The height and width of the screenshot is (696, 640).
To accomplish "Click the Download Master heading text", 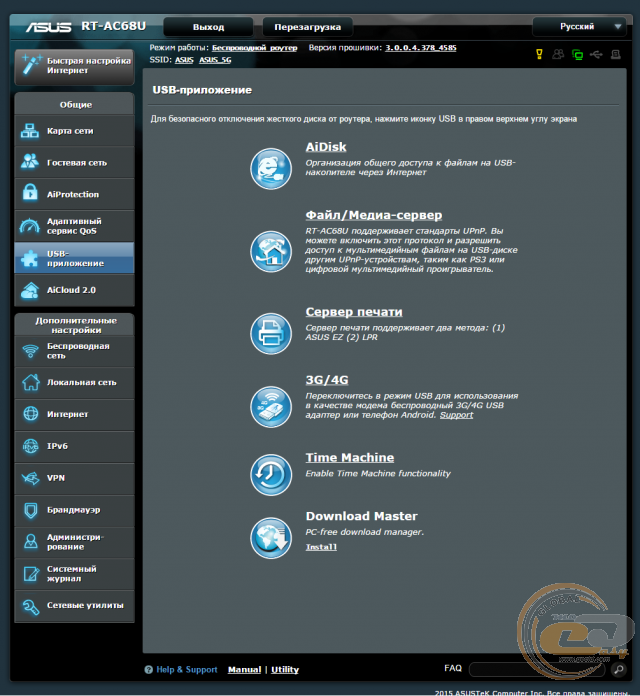I will 362,516.
